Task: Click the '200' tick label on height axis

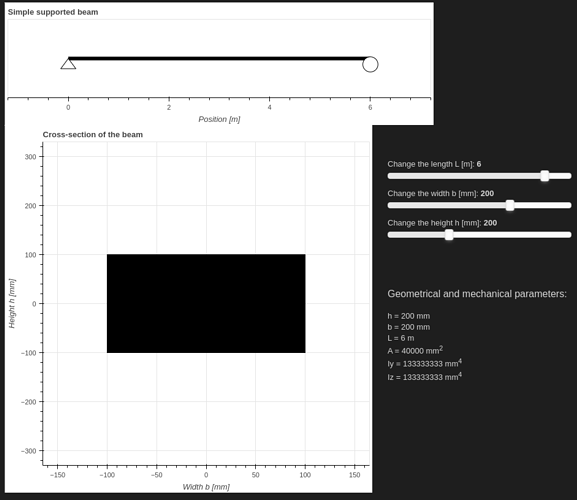Action: click(x=31, y=206)
